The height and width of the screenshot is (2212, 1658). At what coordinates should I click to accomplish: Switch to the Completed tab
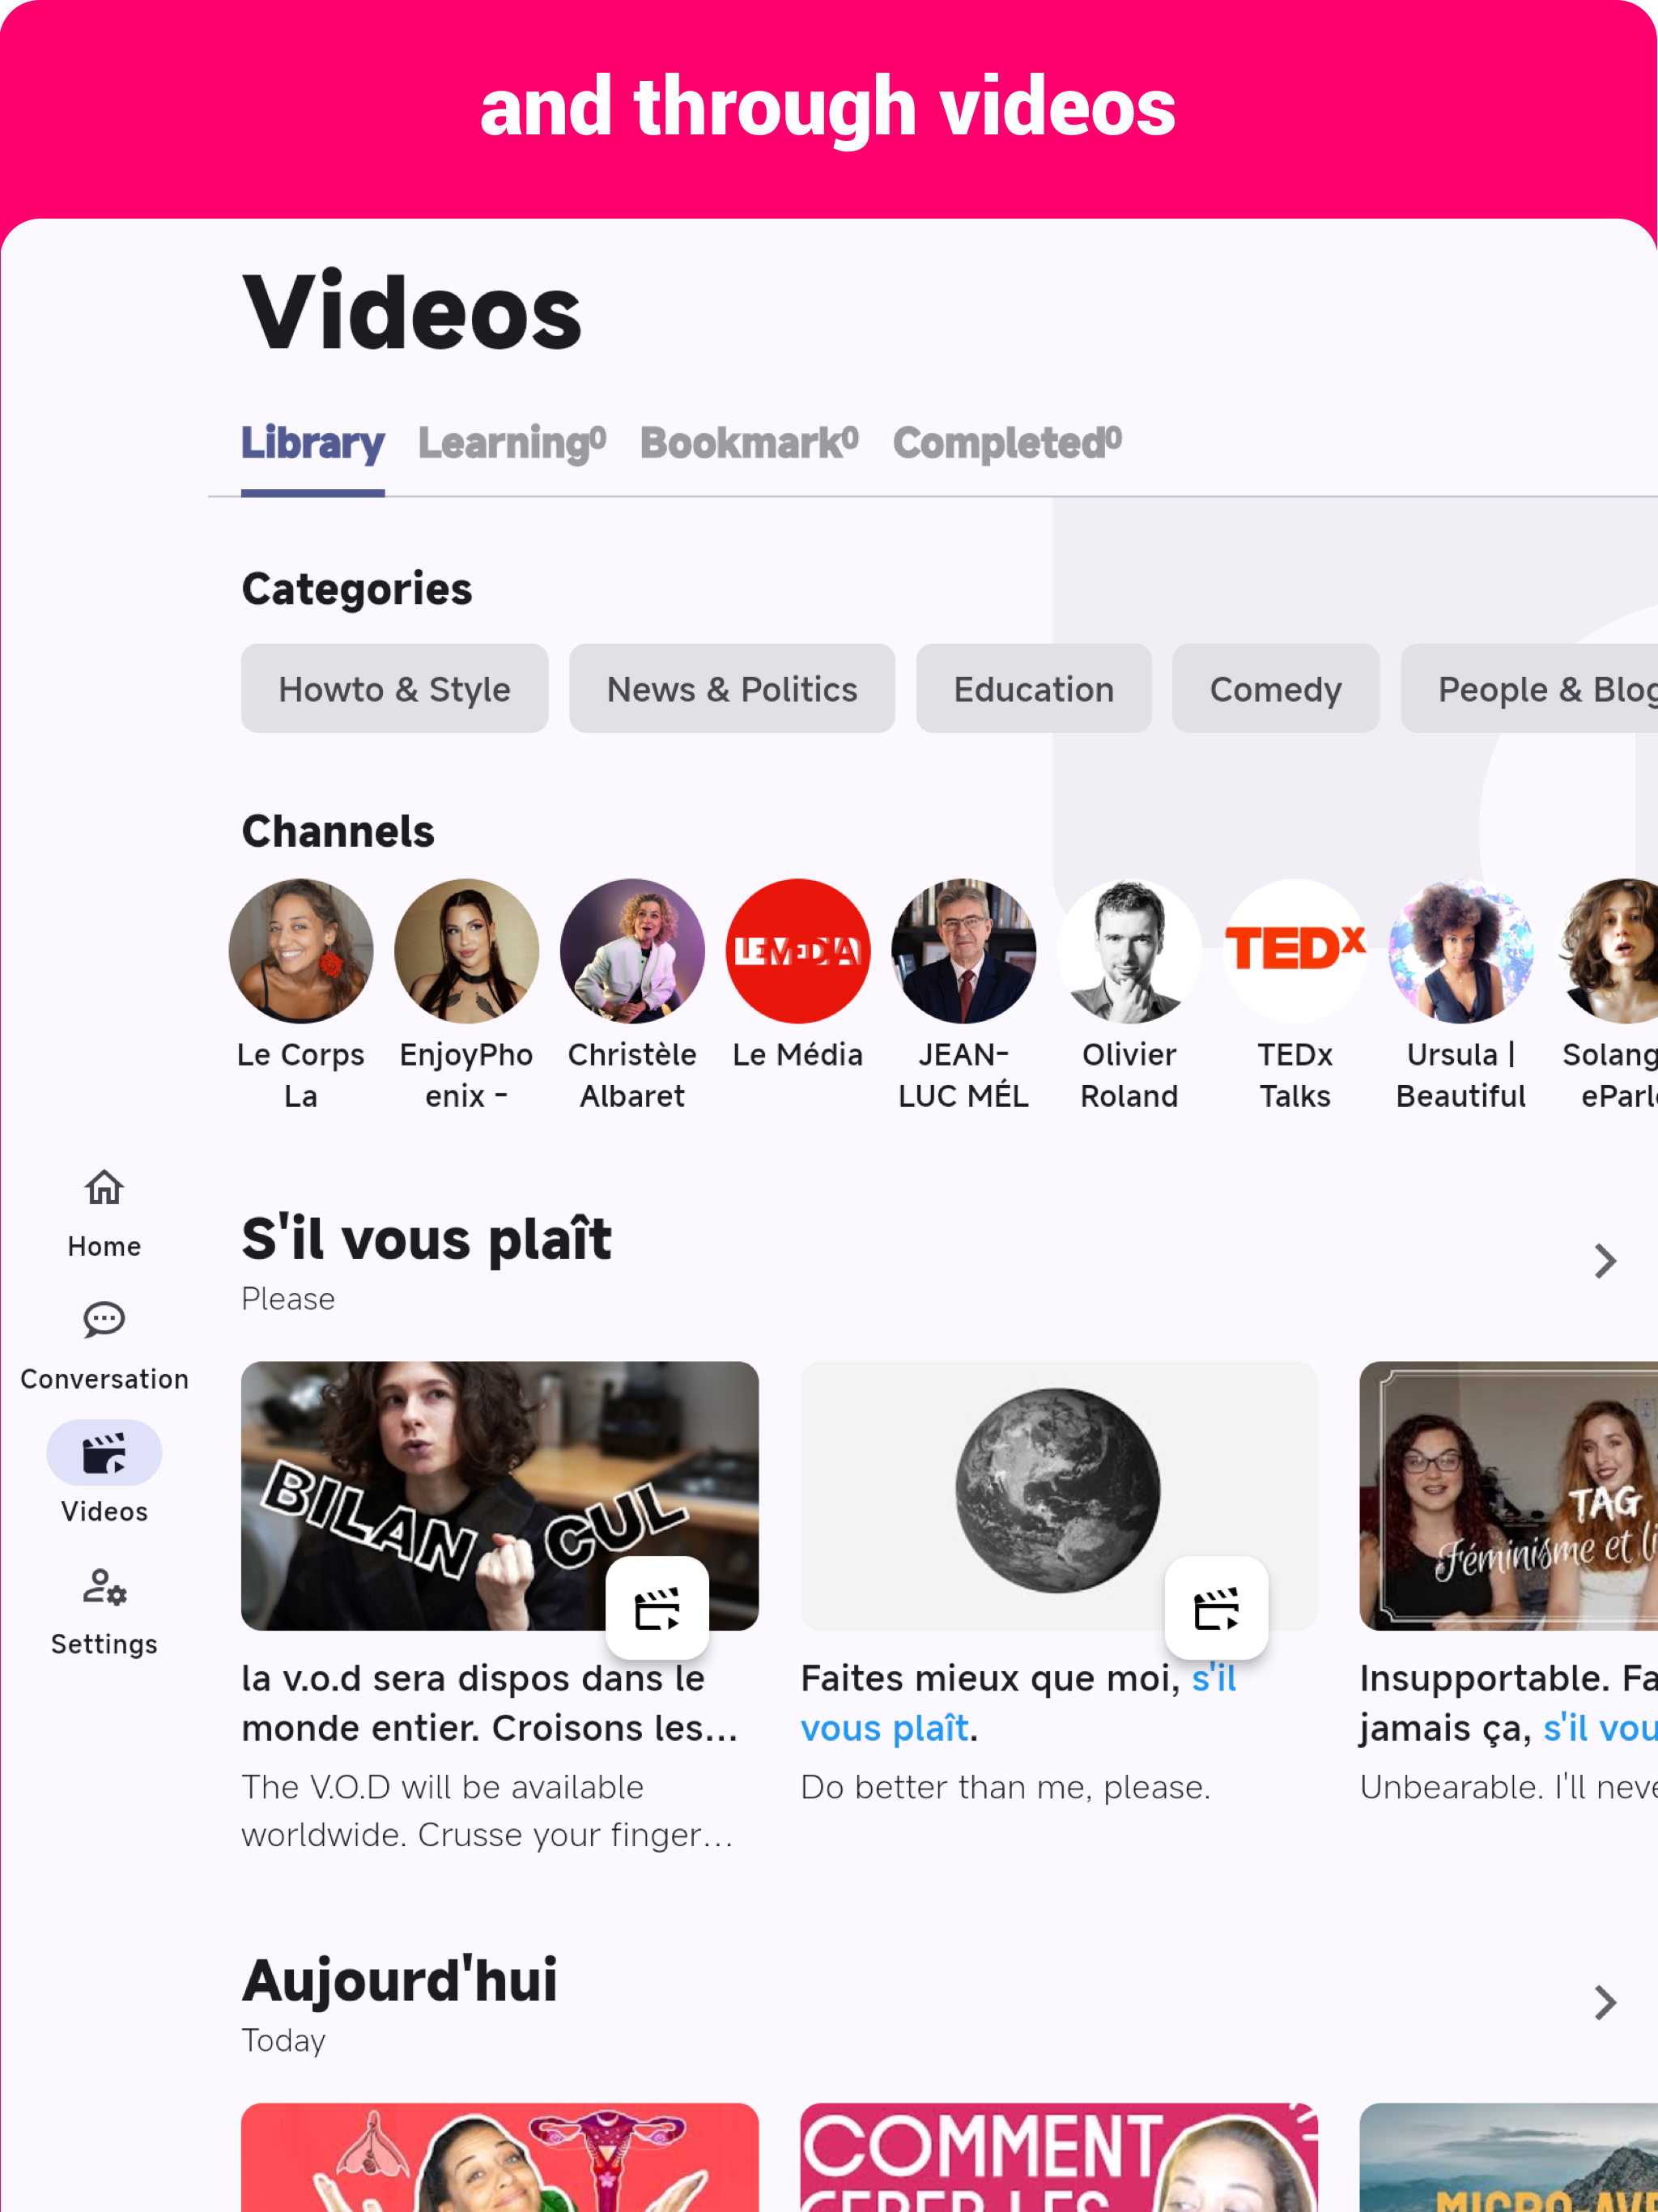click(x=1008, y=443)
